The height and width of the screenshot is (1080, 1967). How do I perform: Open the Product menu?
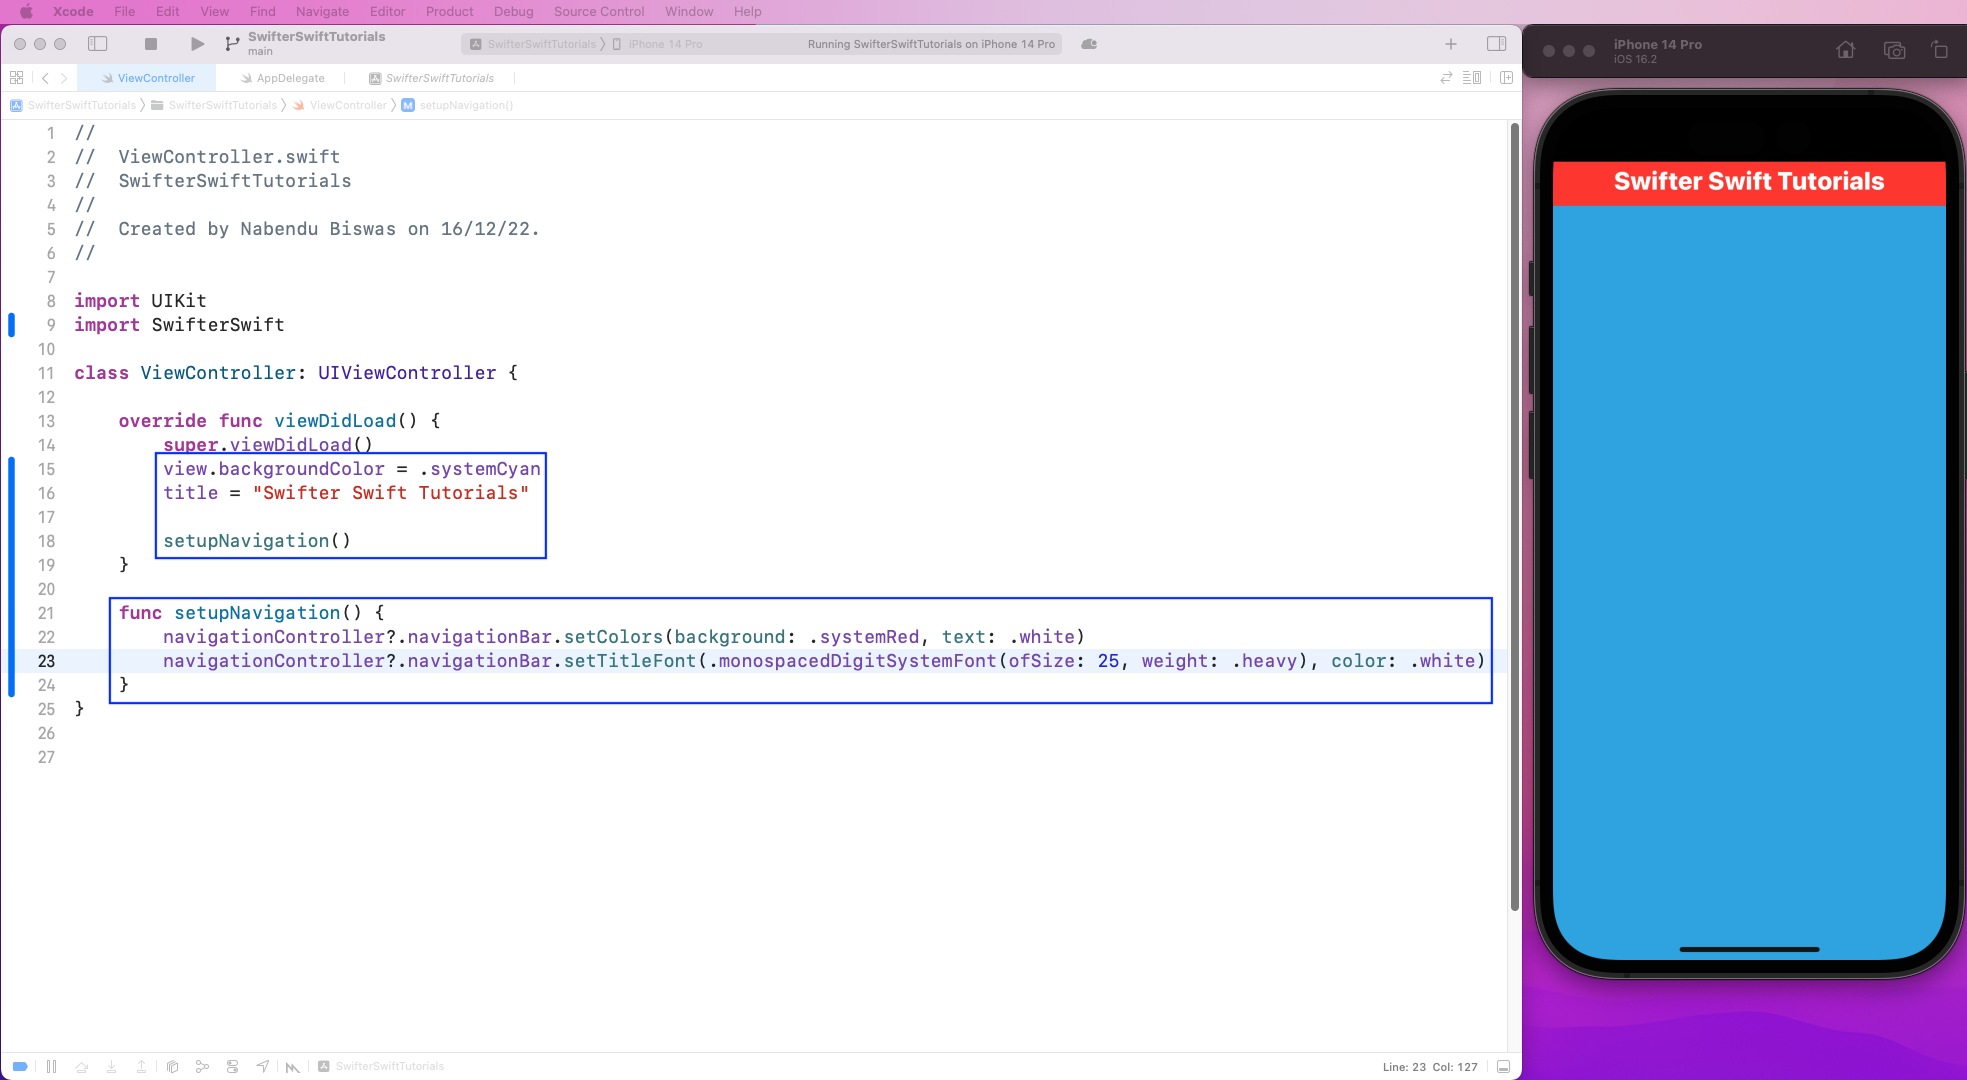[449, 11]
